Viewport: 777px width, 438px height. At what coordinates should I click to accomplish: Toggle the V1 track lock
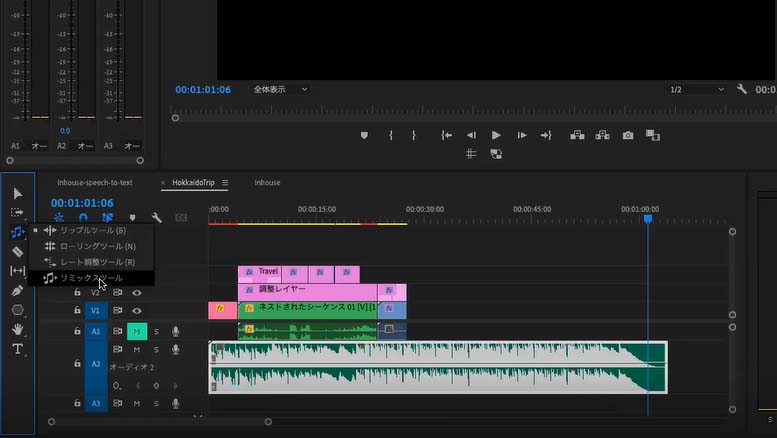coord(77,310)
